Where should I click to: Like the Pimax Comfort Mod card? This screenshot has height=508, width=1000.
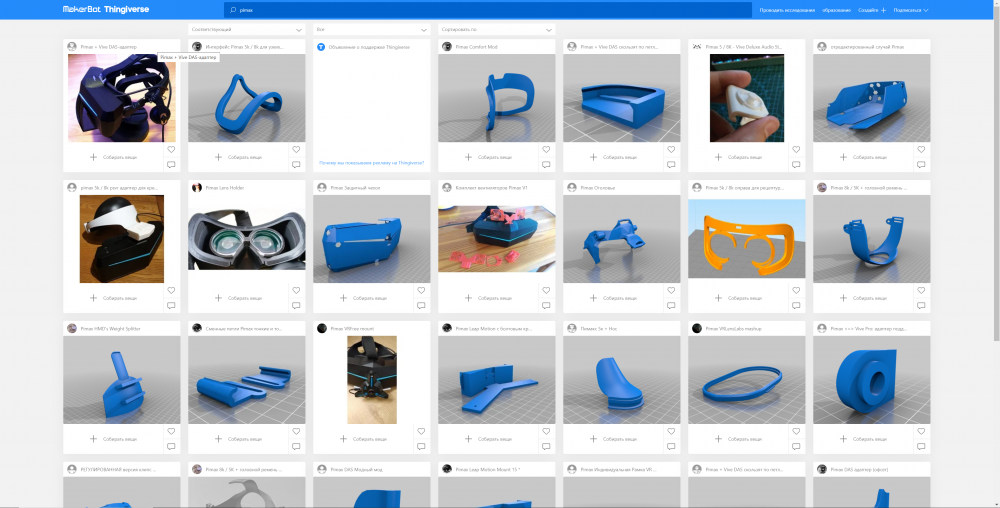(x=546, y=150)
